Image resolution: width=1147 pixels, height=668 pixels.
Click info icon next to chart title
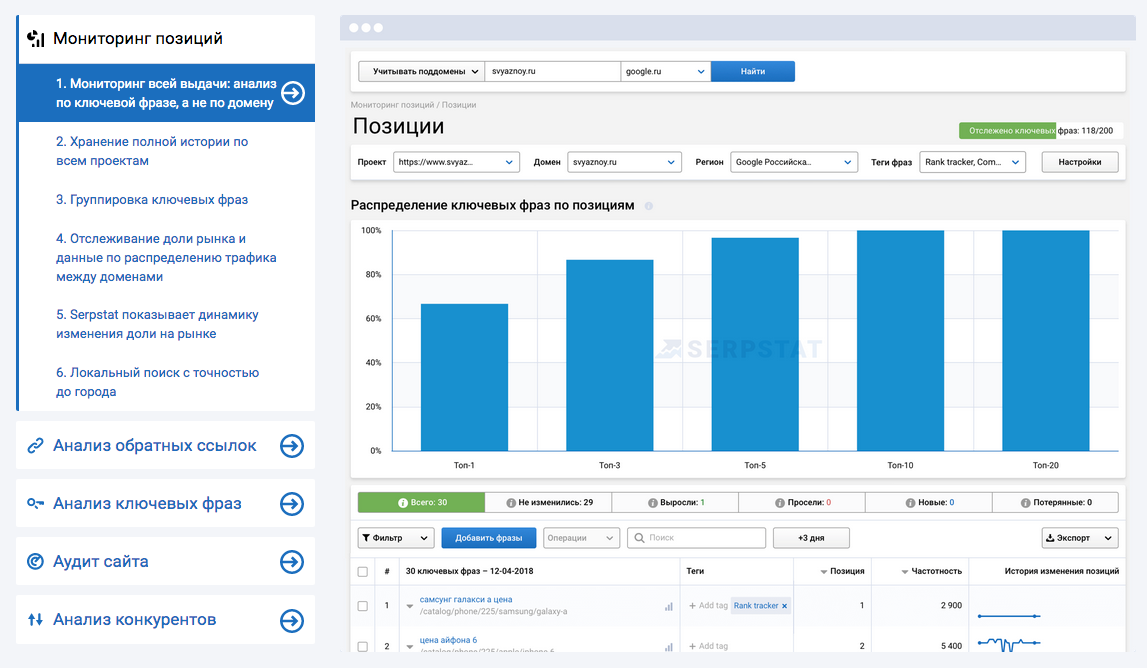[x=649, y=206]
